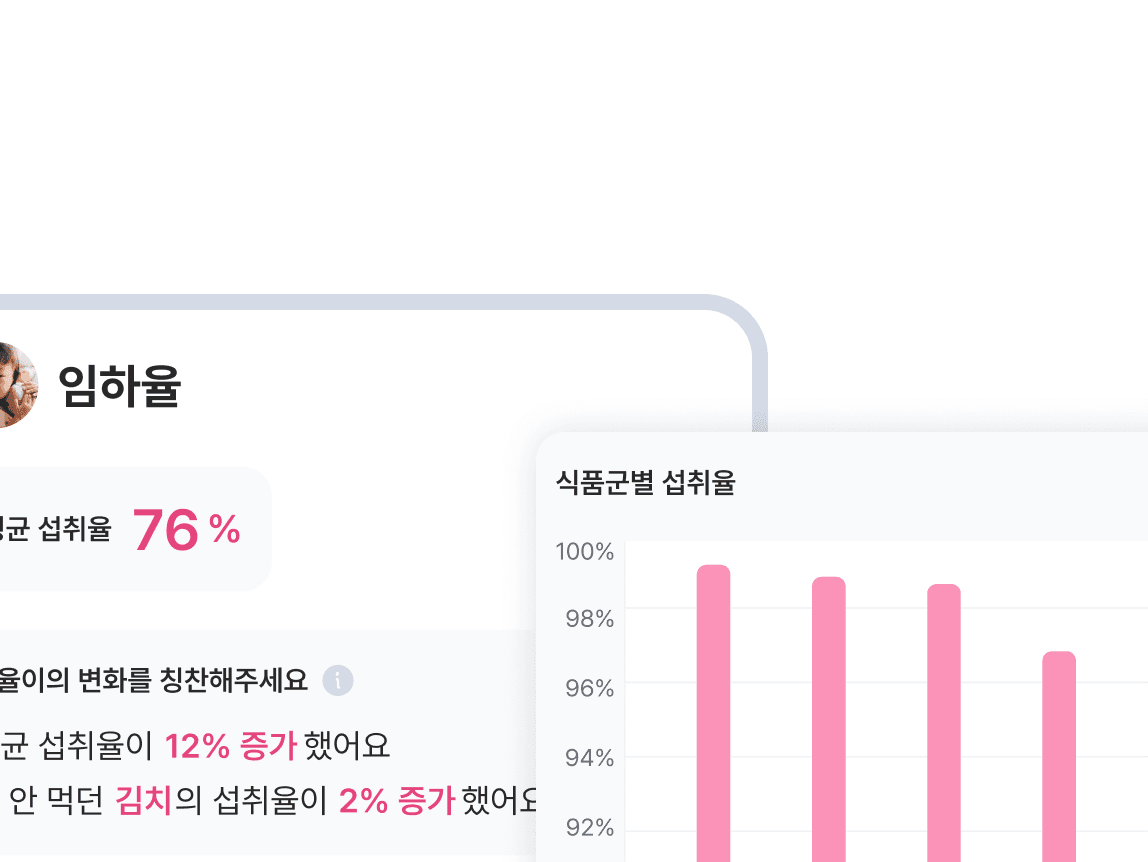Click the pink % sign beside 76
The height and width of the screenshot is (862, 1148).
[224, 528]
